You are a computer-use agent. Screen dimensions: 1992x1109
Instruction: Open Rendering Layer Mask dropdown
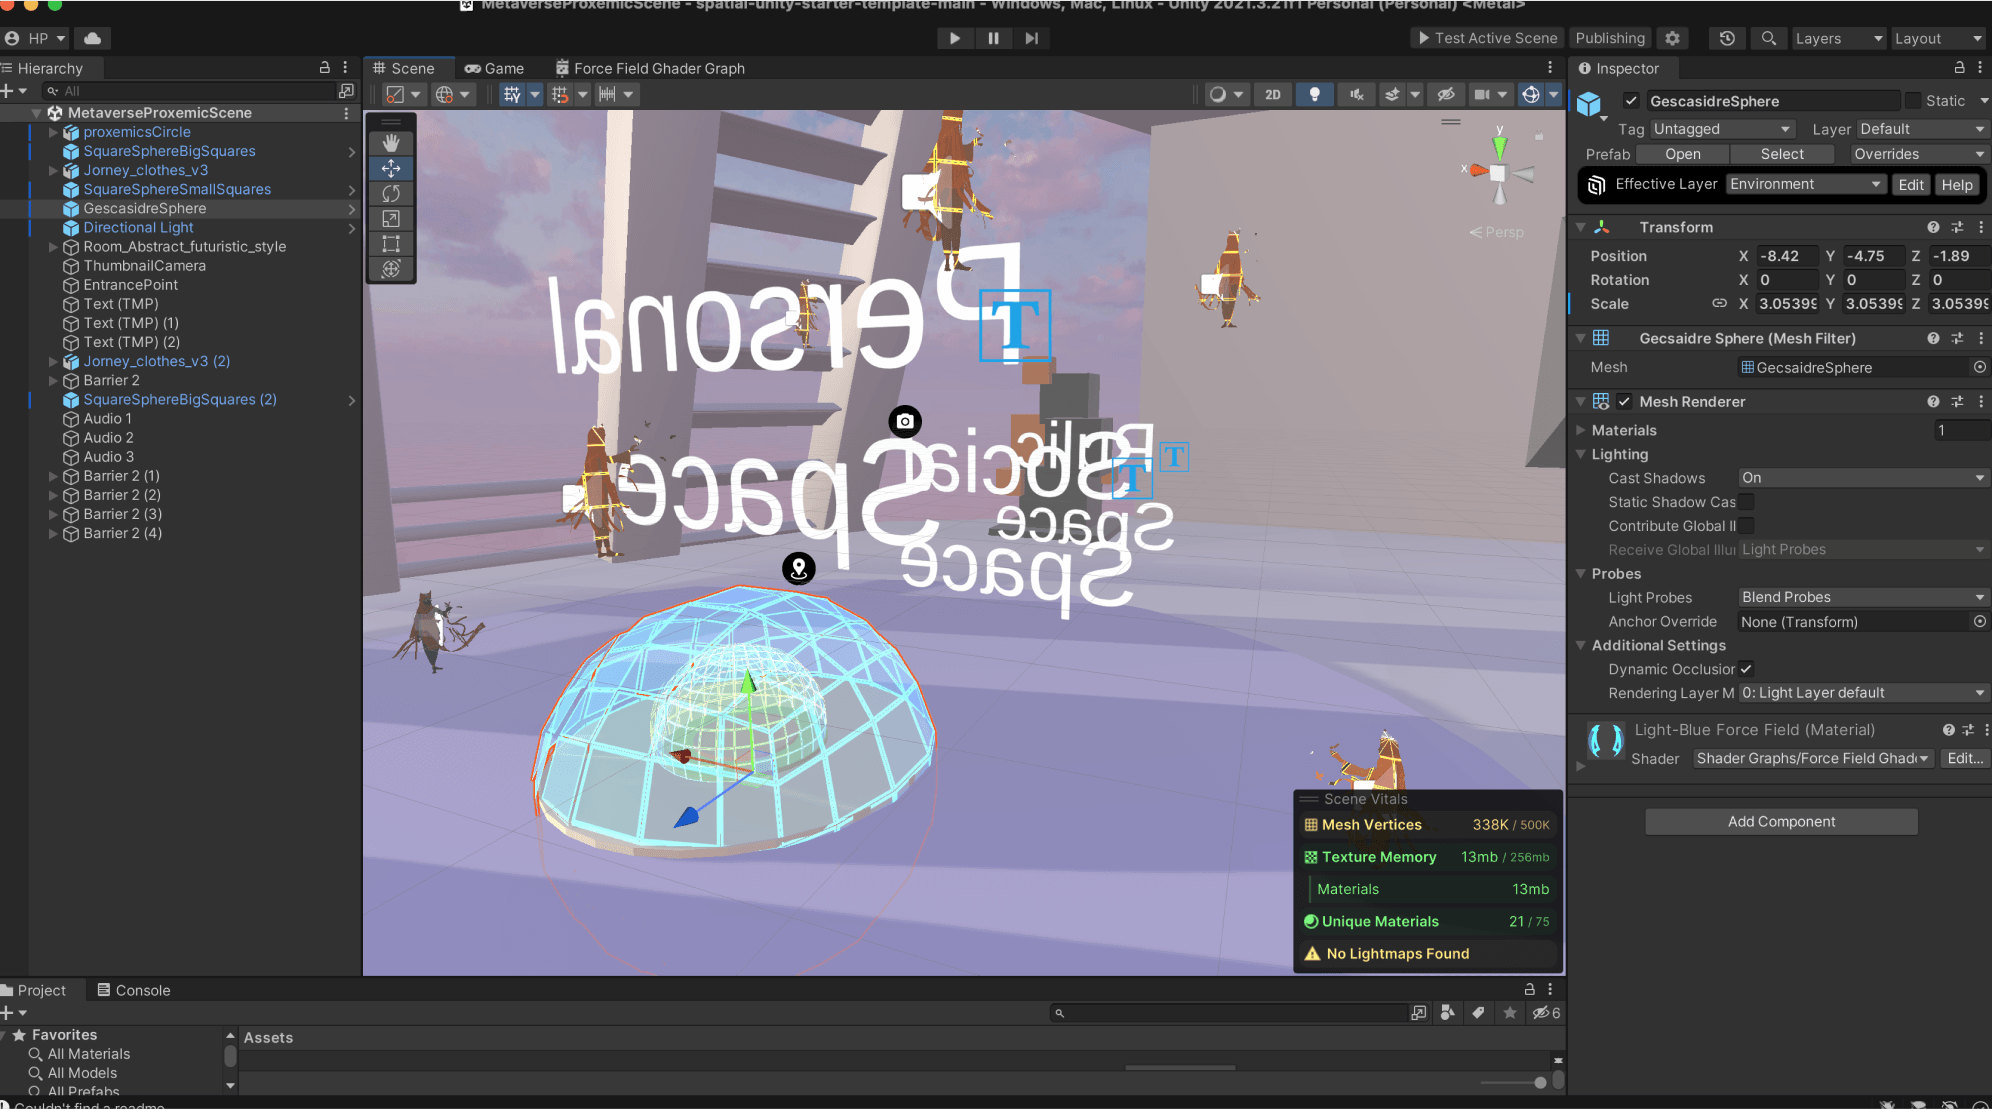coord(1863,693)
